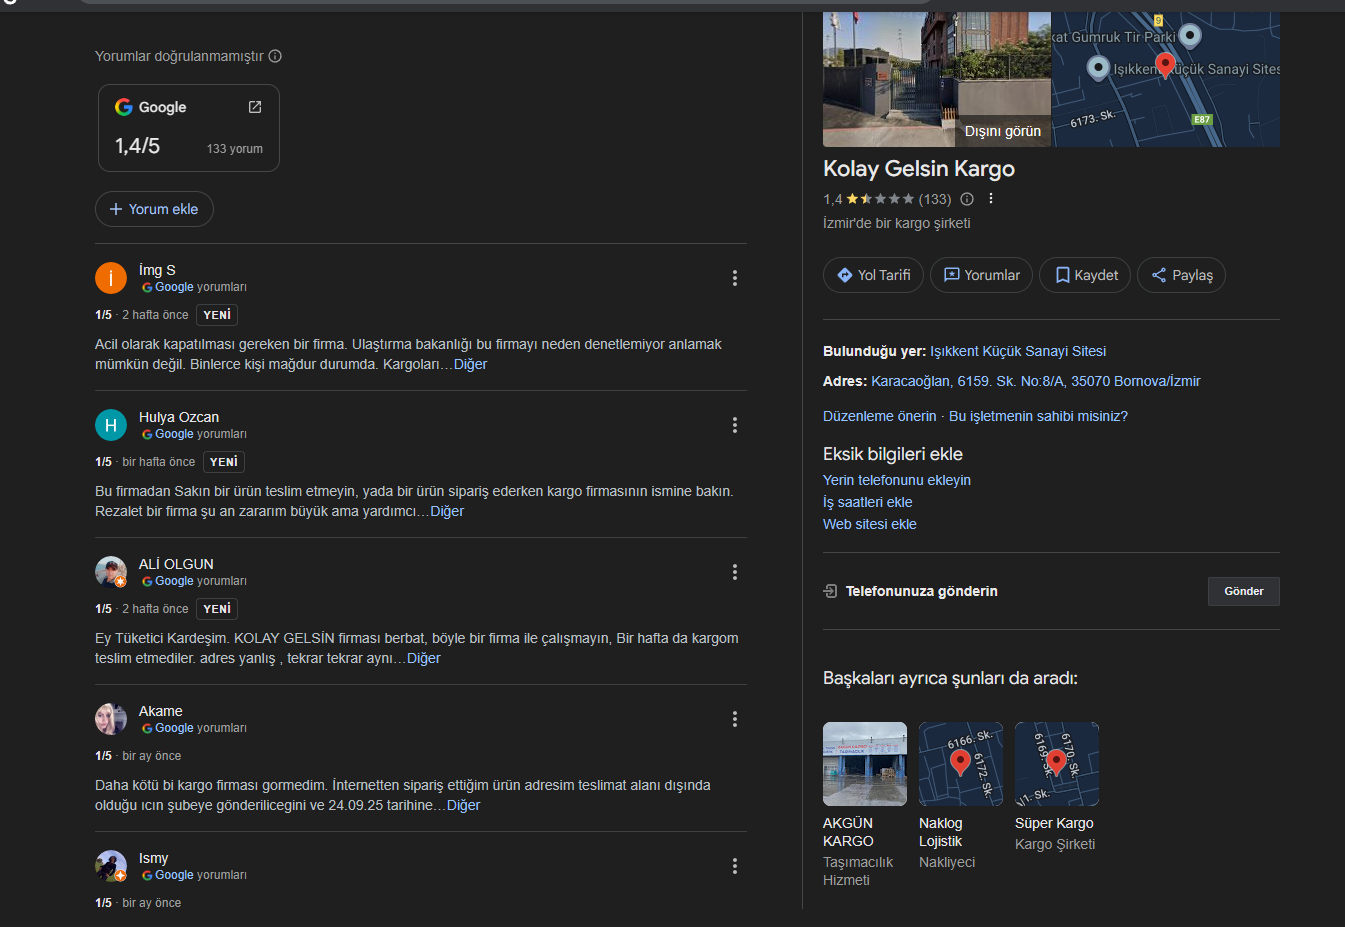Open the Işıkkent Küçük Sanayi Sitesi link
Viewport: 1345px width, 927px height.
pyautogui.click(x=1018, y=351)
